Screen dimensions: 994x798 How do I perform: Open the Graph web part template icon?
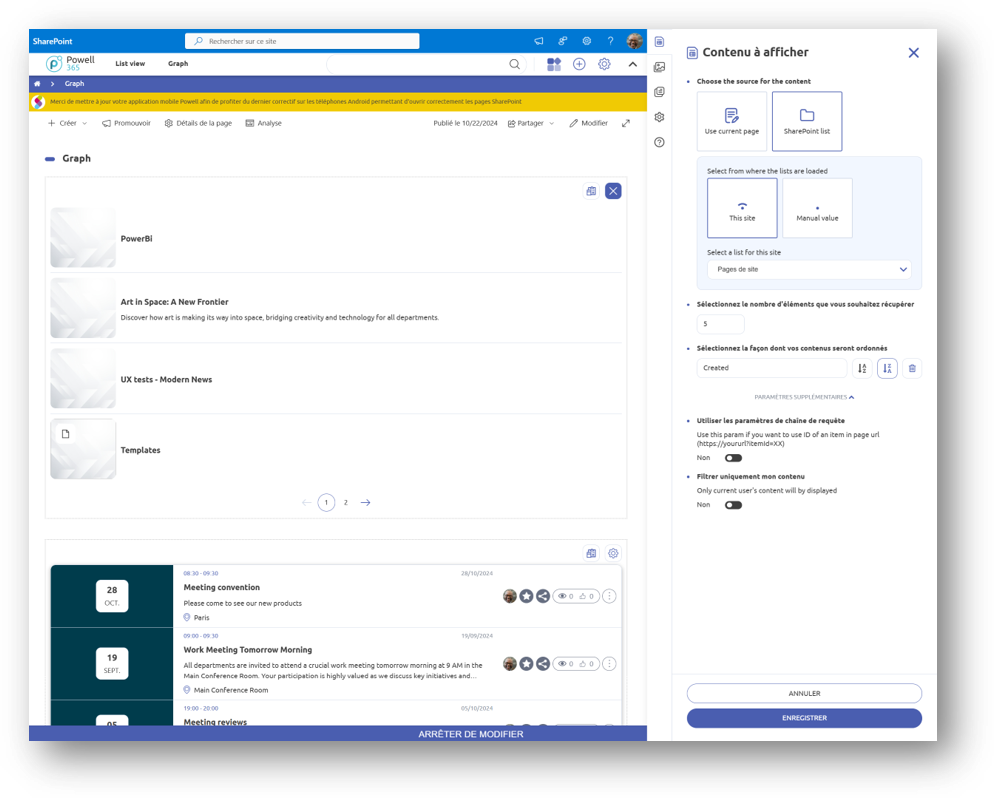[x=591, y=191]
